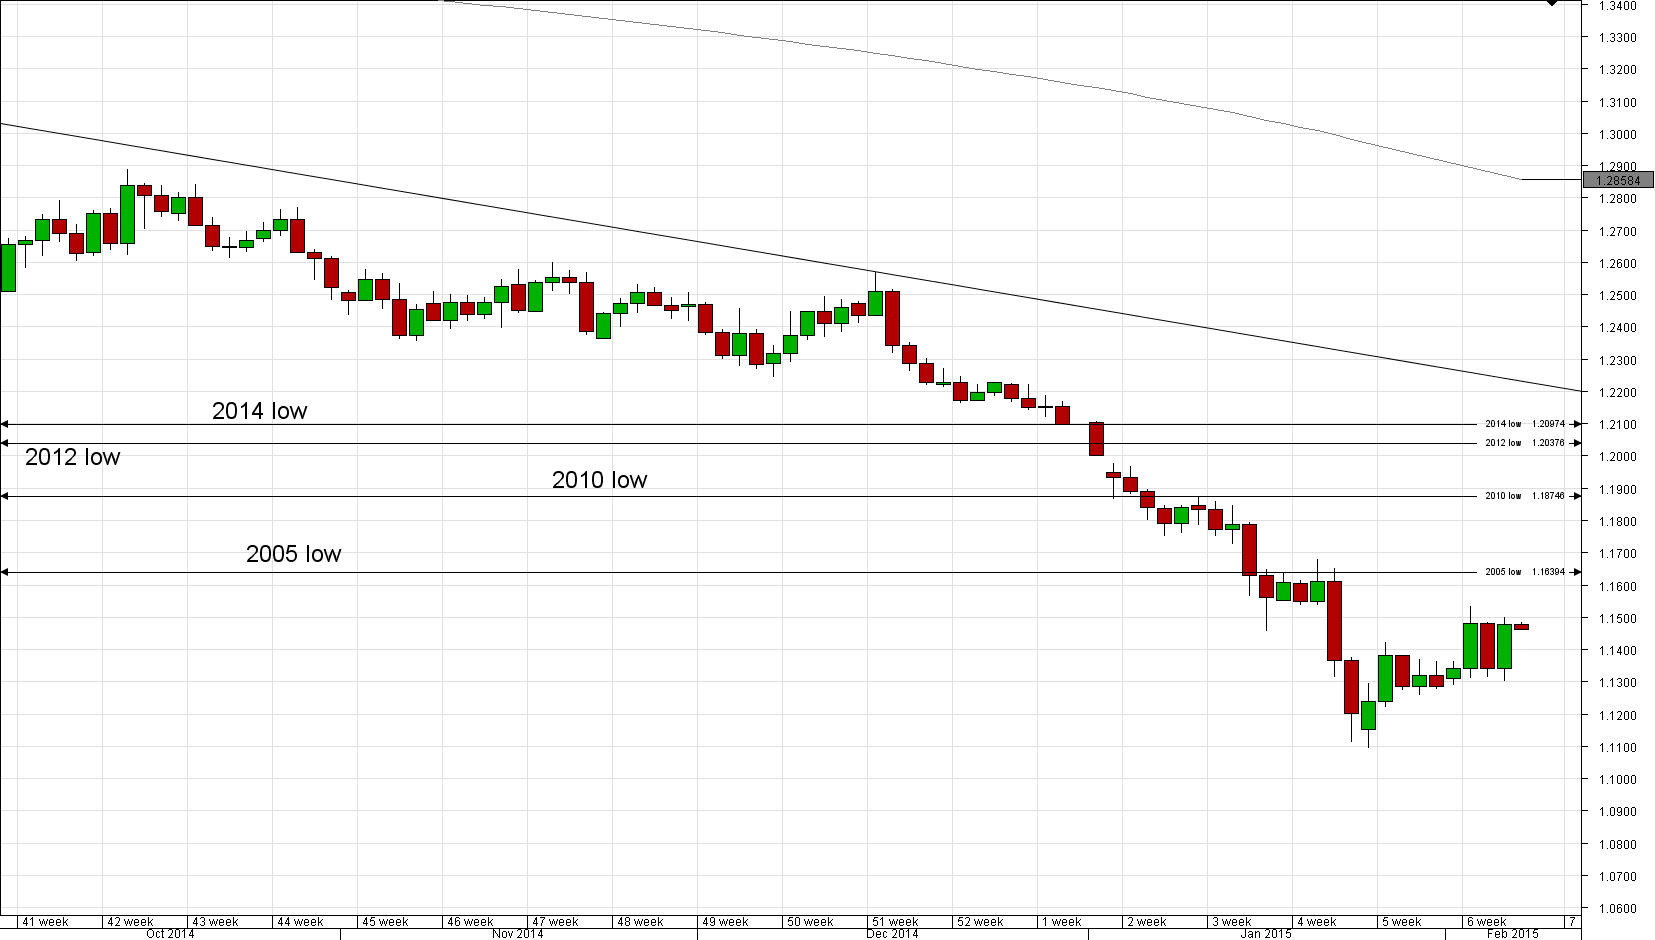Click the '3 week' time axis label
The width and height of the screenshot is (1655, 940).
click(x=1232, y=922)
